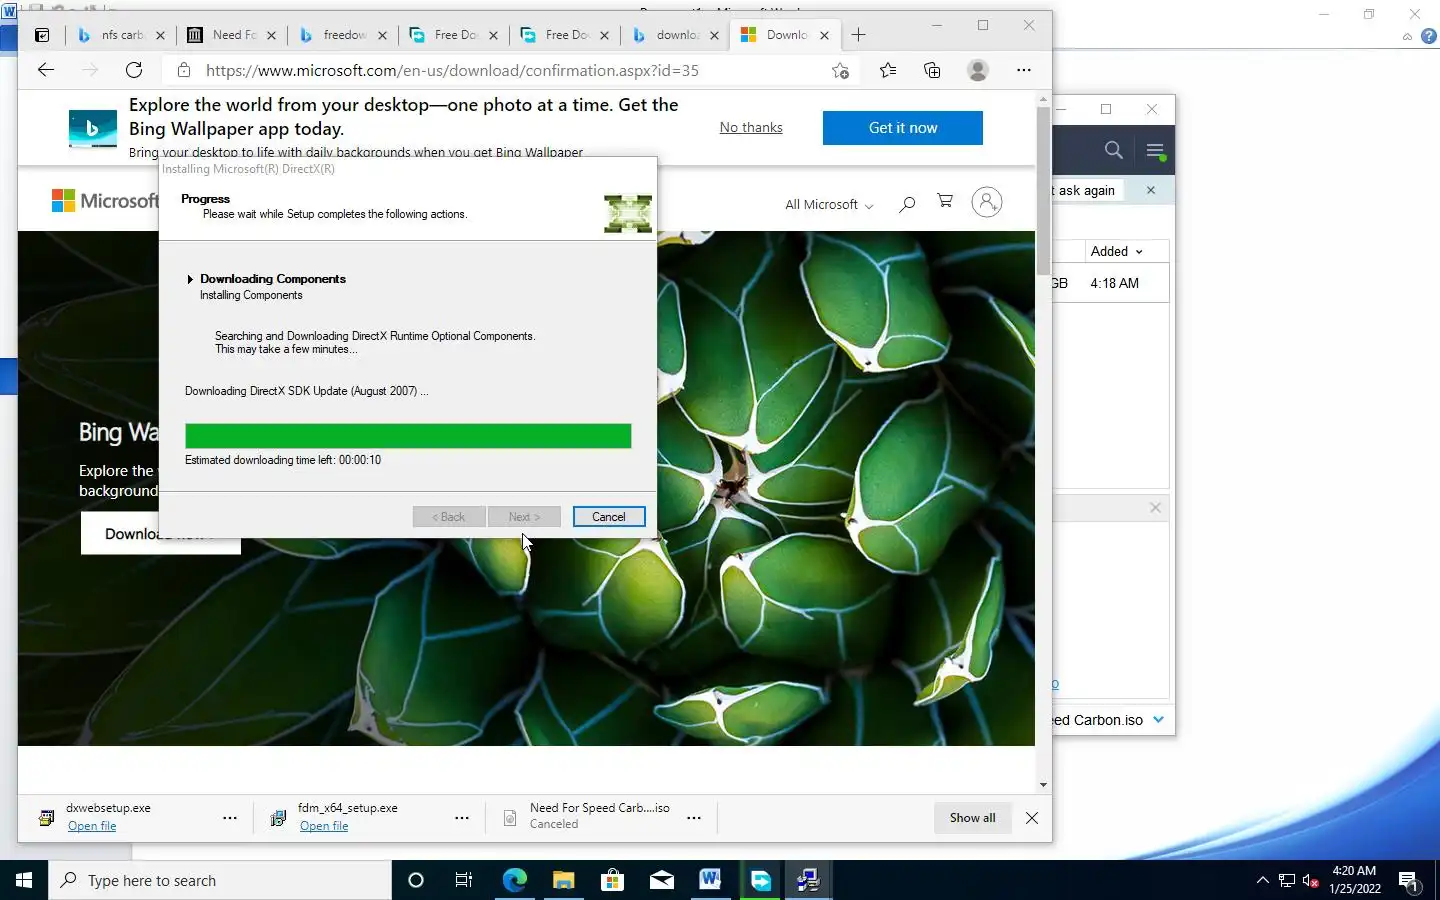Open Edge Settings and more menu
The width and height of the screenshot is (1440, 900).
[x=1023, y=70]
